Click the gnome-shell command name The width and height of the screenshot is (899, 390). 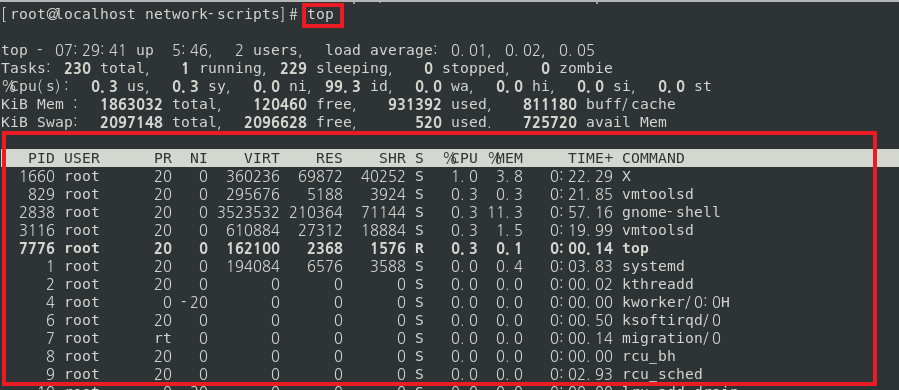(671, 212)
